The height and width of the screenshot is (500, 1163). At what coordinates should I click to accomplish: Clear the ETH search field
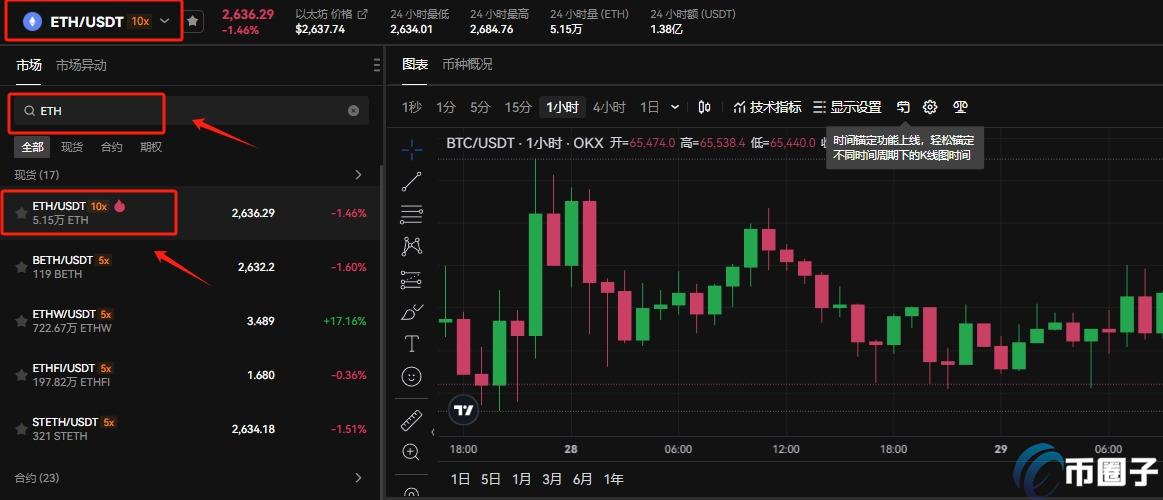click(x=354, y=111)
